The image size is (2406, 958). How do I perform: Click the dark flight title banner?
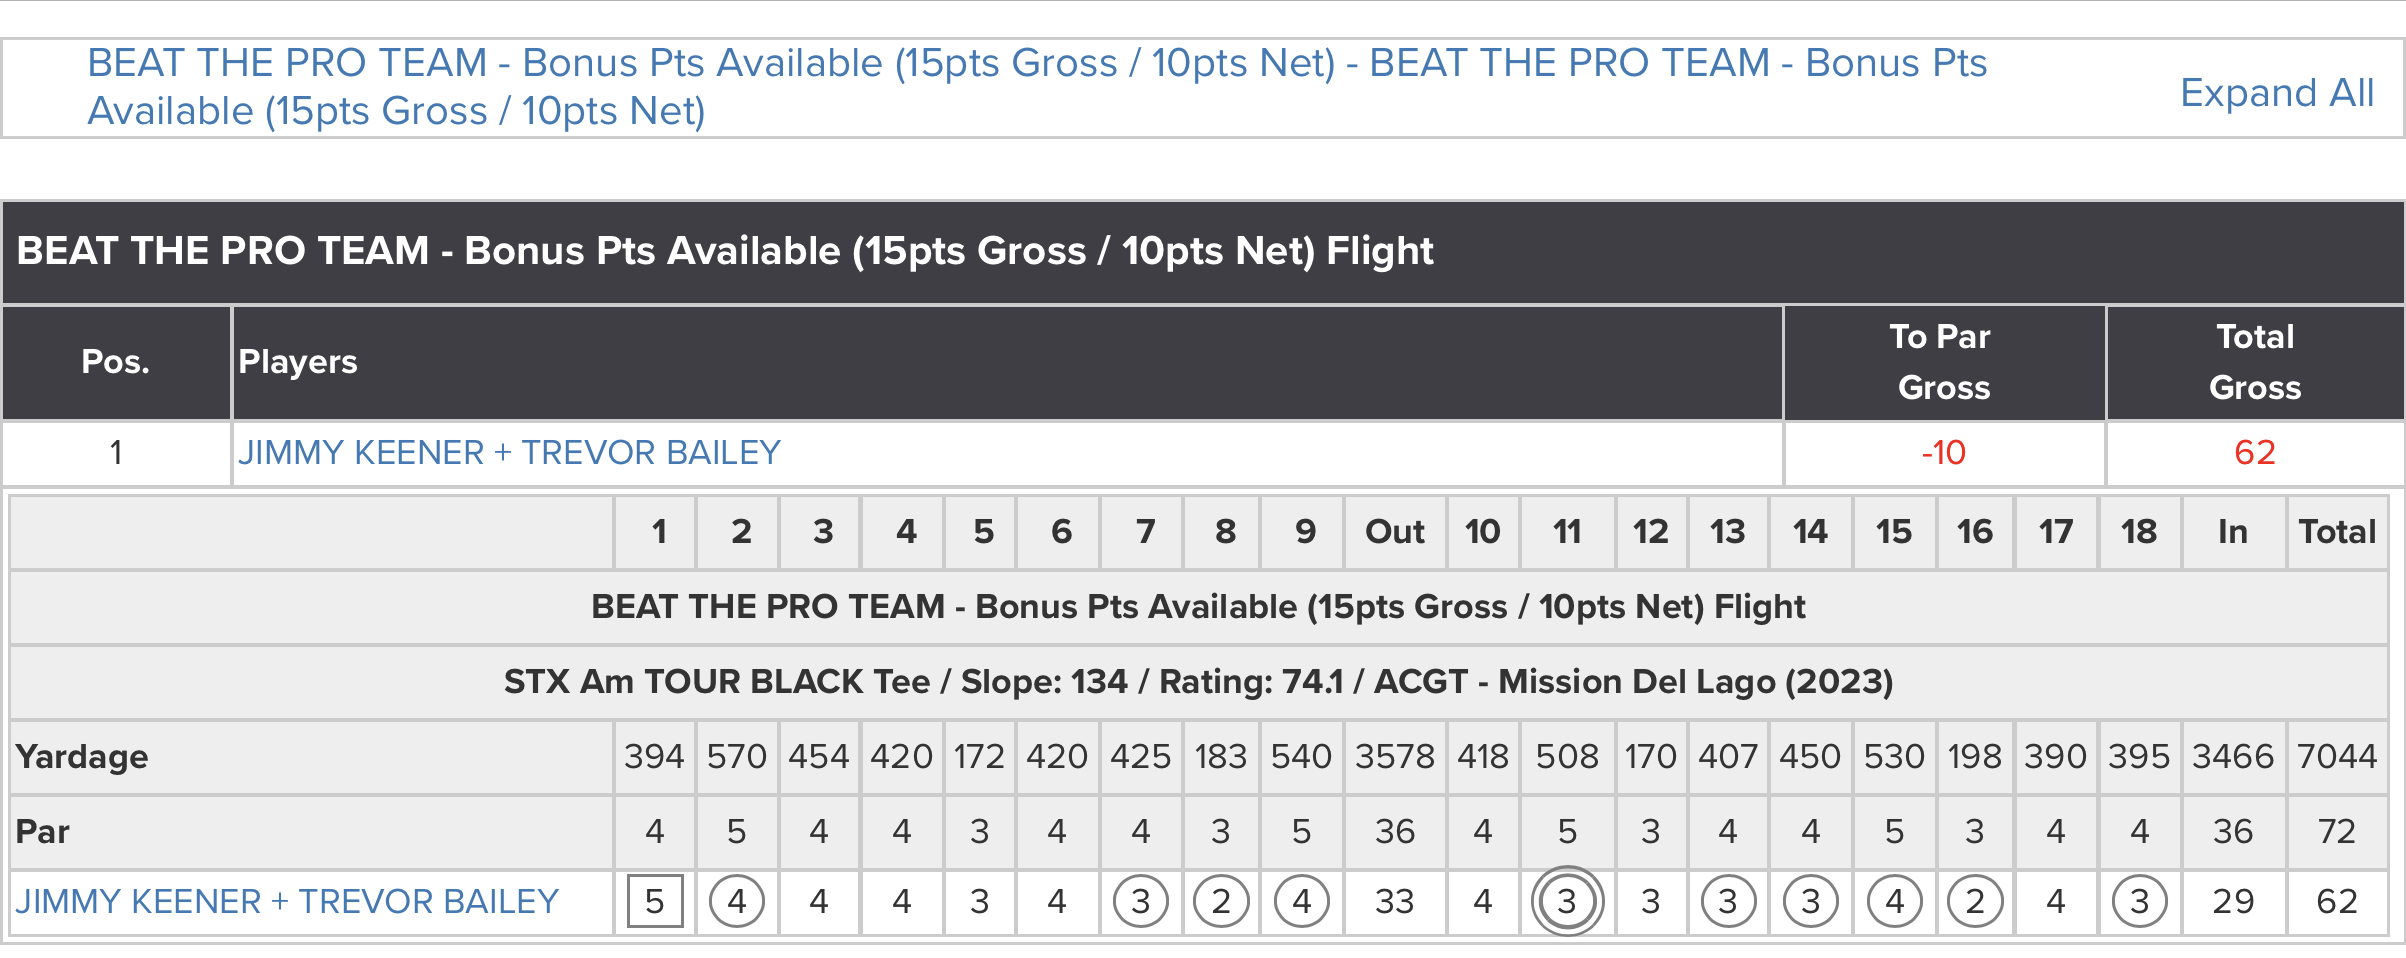click(1203, 252)
